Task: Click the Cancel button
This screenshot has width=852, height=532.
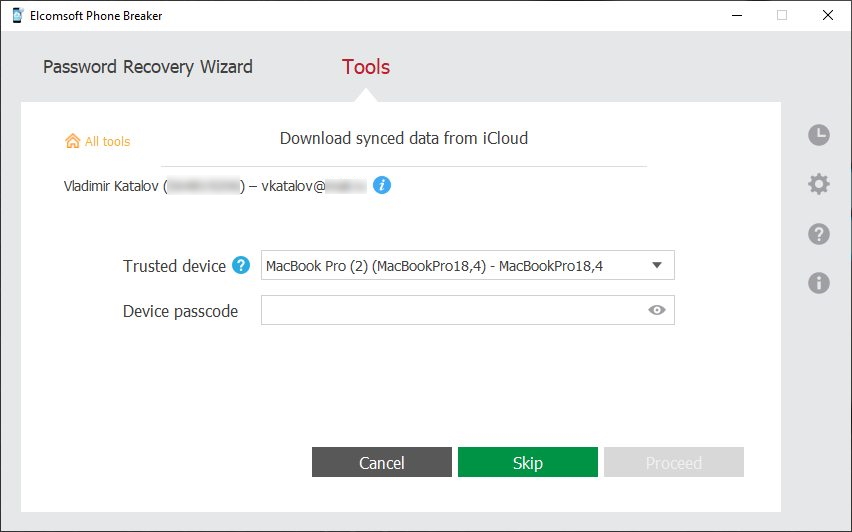Action: click(381, 462)
